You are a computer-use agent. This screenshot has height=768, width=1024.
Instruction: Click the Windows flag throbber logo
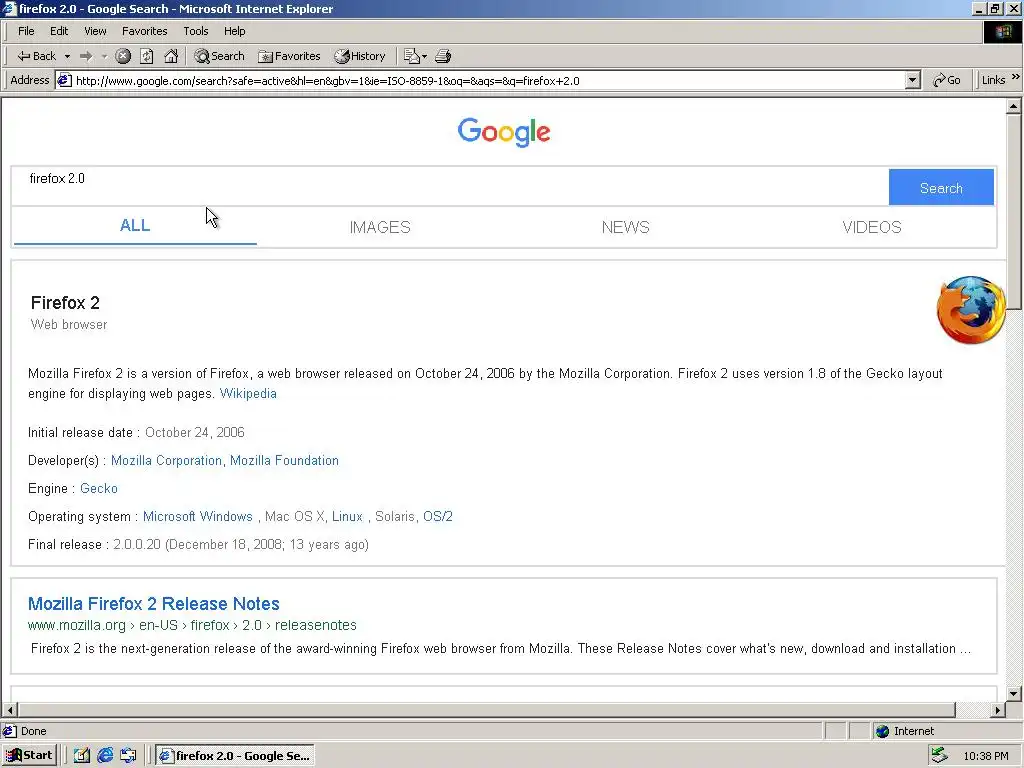point(1003,31)
